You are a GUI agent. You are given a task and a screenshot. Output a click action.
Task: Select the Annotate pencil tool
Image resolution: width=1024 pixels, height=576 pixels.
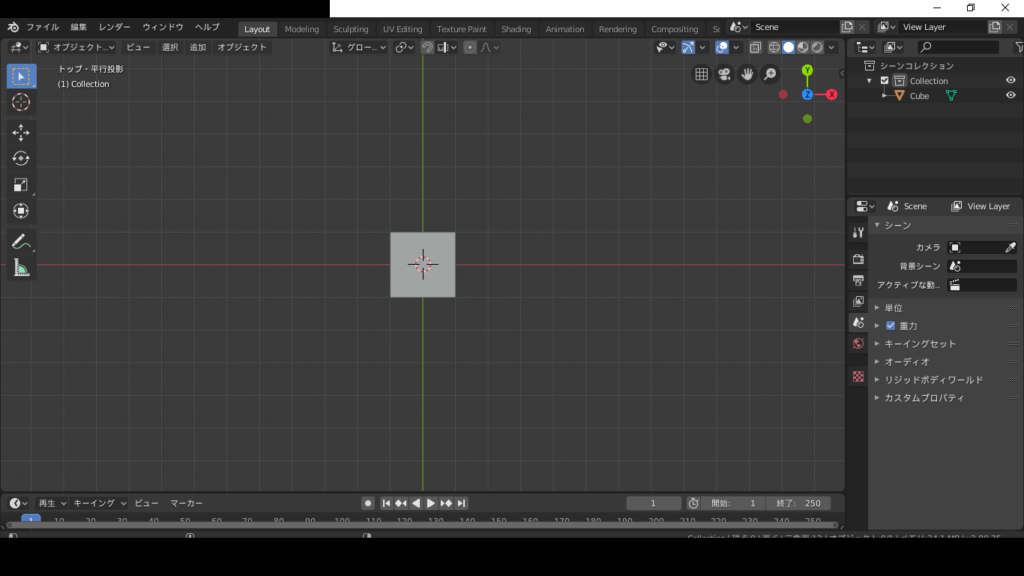[x=21, y=241]
